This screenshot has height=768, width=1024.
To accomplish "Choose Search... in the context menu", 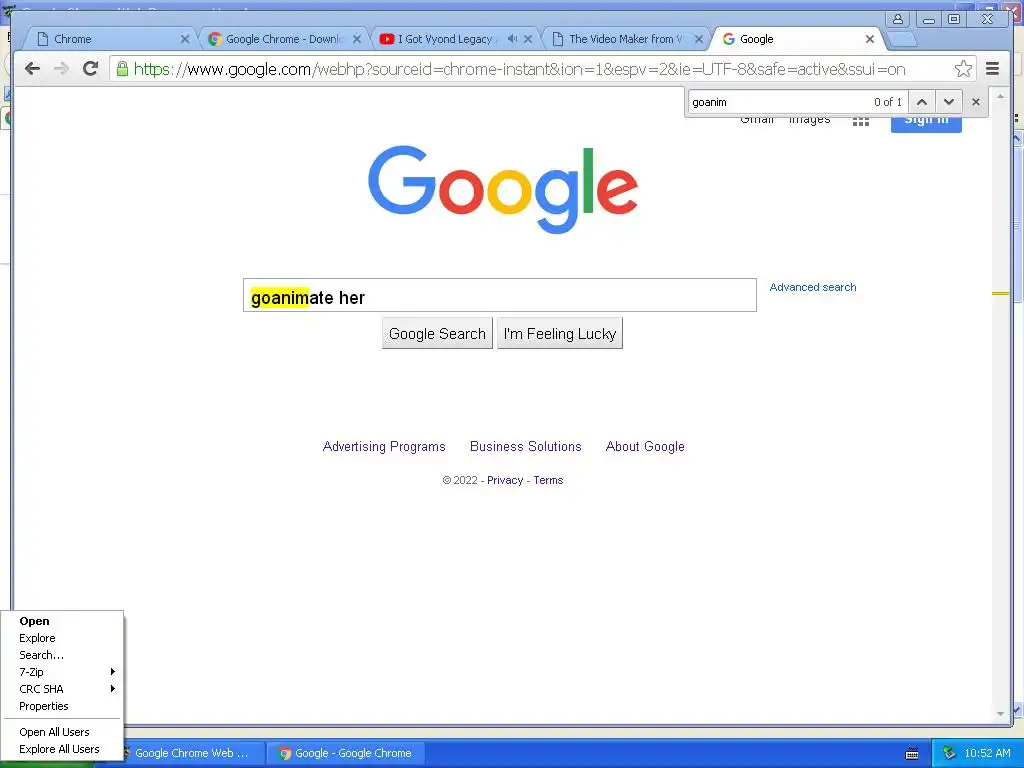I will 62,655.
